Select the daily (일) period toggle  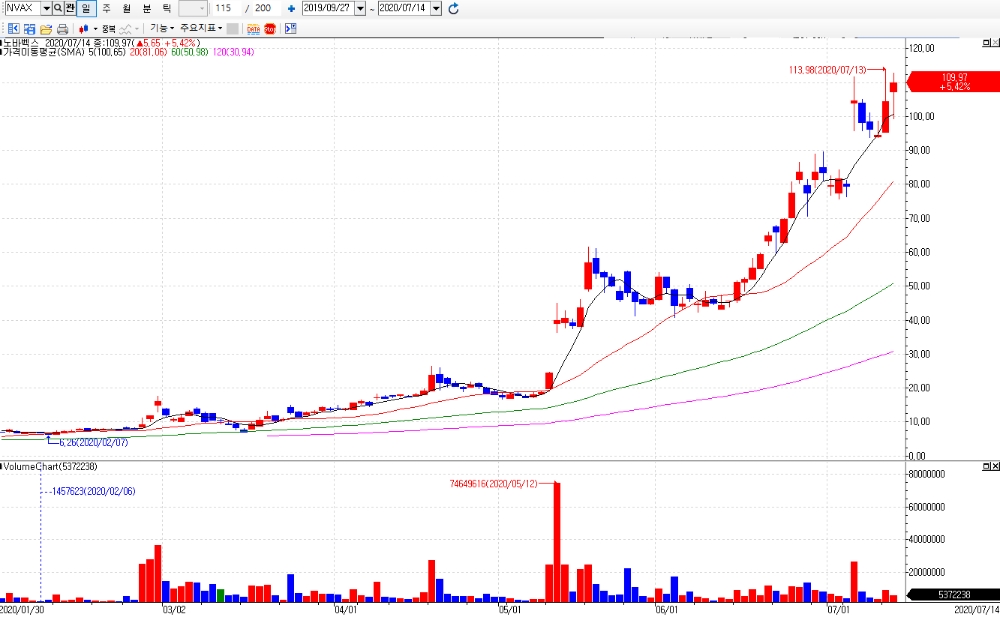click(x=85, y=8)
